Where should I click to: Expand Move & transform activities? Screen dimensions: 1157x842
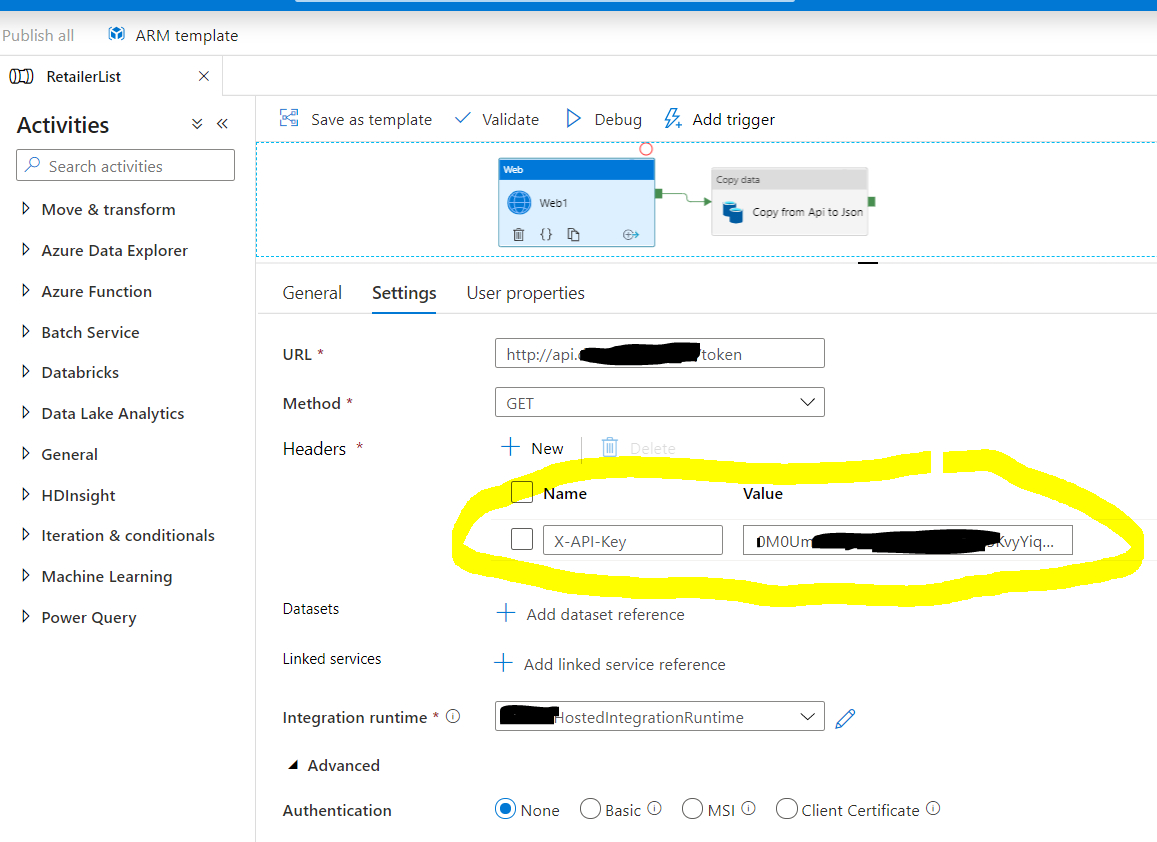pos(26,209)
